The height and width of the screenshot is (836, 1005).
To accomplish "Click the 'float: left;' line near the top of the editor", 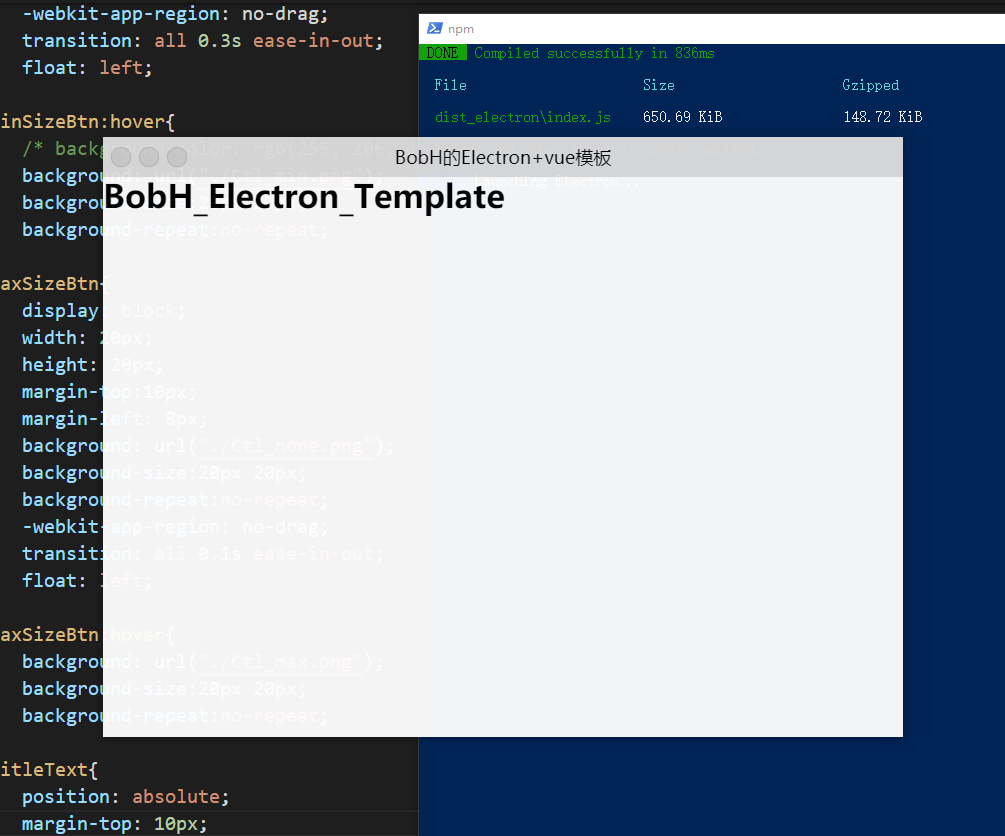I will point(87,67).
